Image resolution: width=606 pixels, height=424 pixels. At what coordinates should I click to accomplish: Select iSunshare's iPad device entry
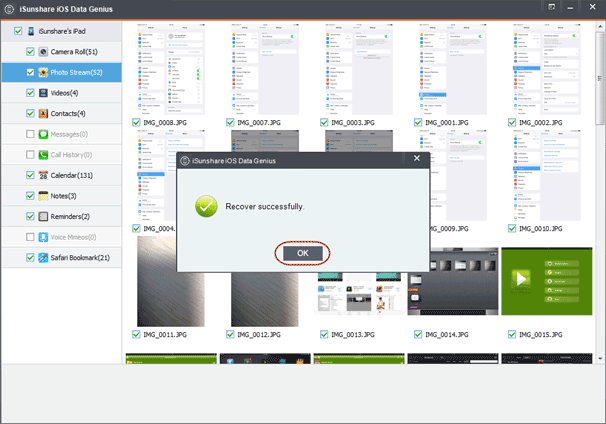[61, 31]
